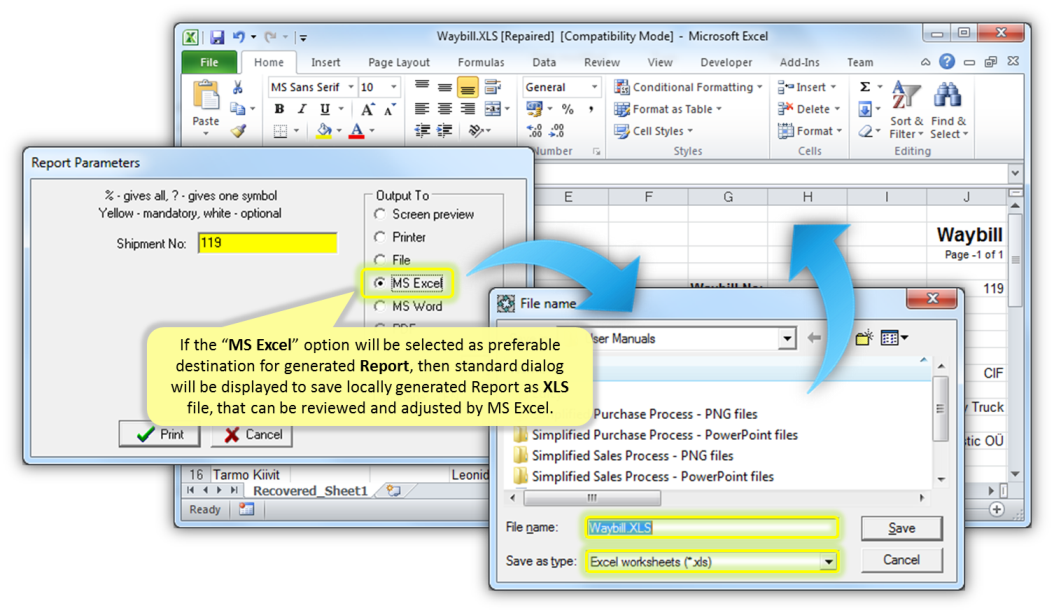The image size is (1054, 613).
Task: Expand the Cell Styles dropdown
Action: 690,131
